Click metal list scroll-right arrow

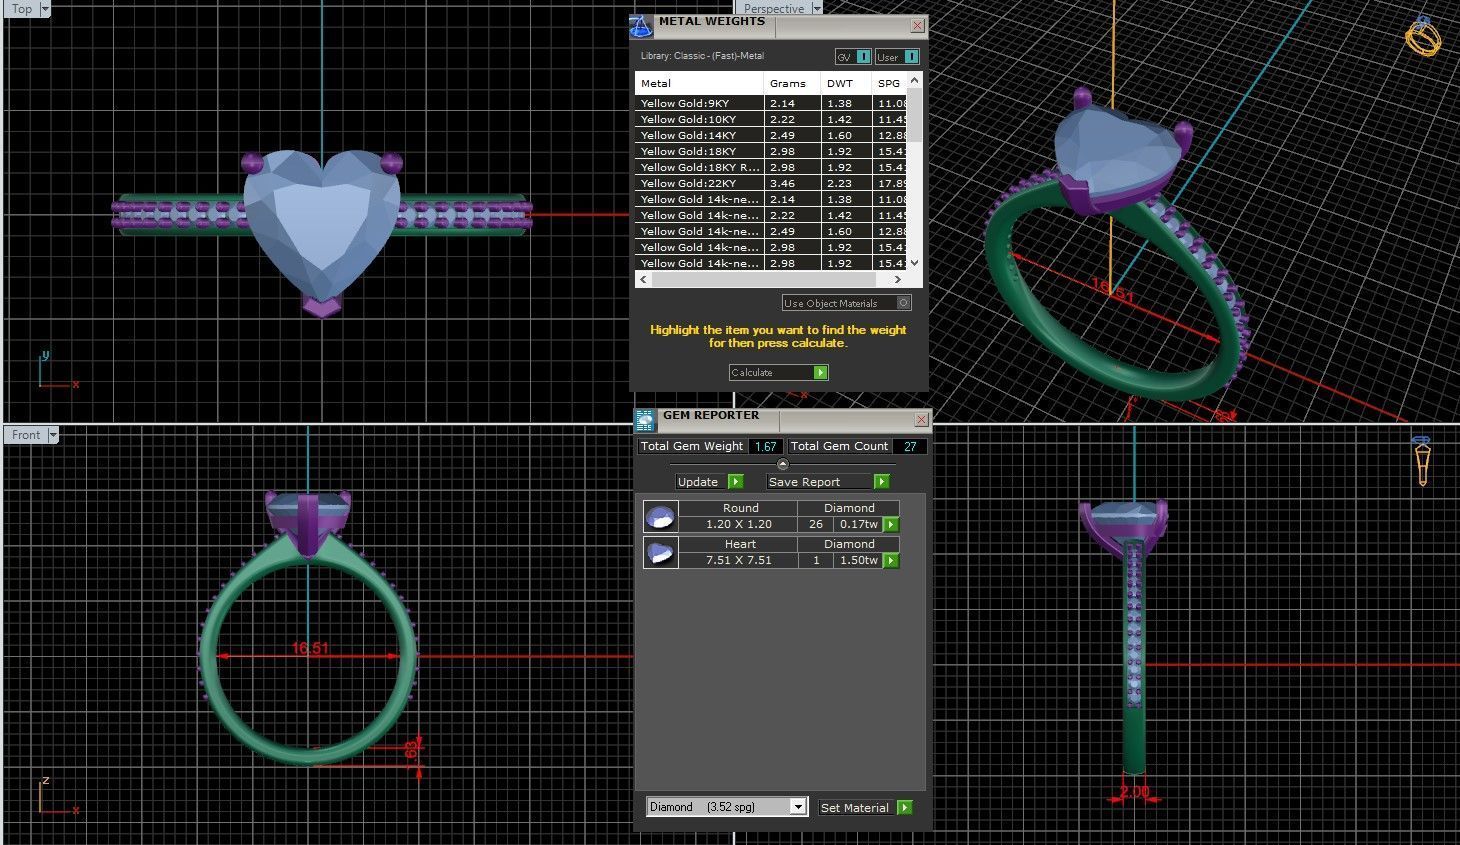898,280
